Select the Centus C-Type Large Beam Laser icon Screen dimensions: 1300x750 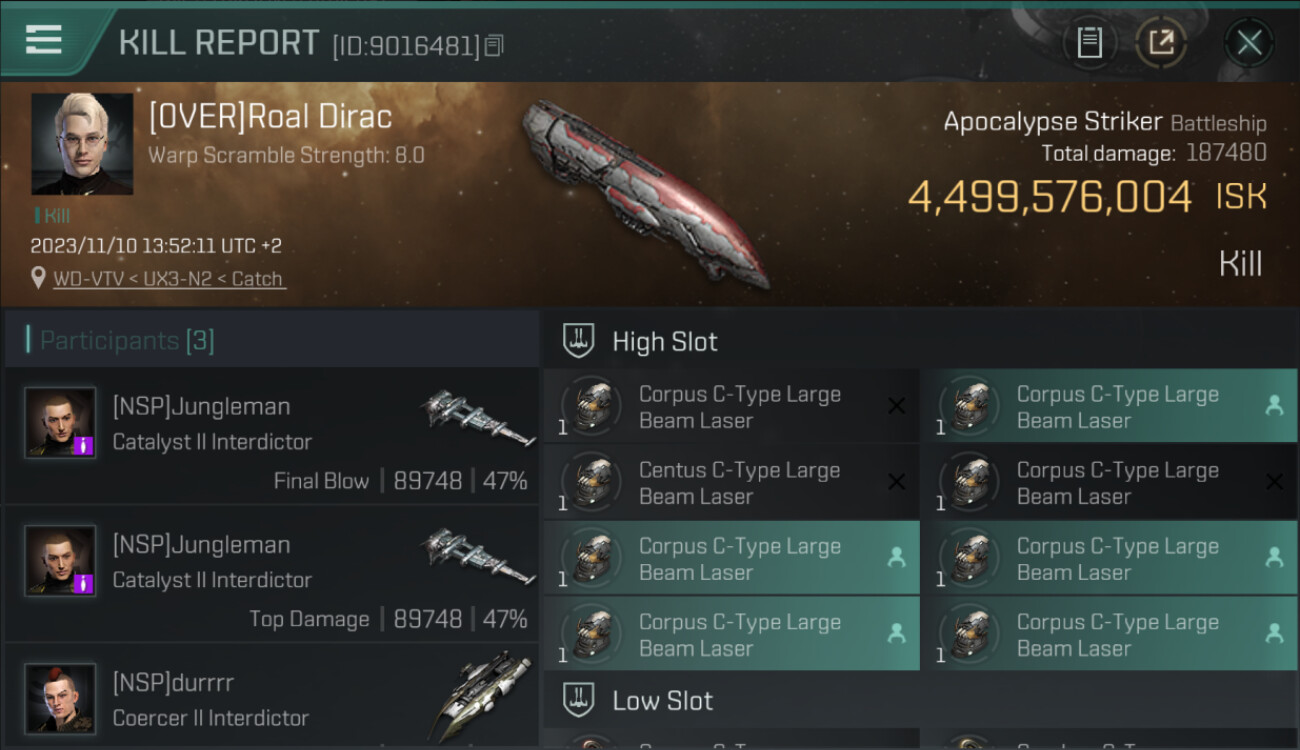(592, 483)
